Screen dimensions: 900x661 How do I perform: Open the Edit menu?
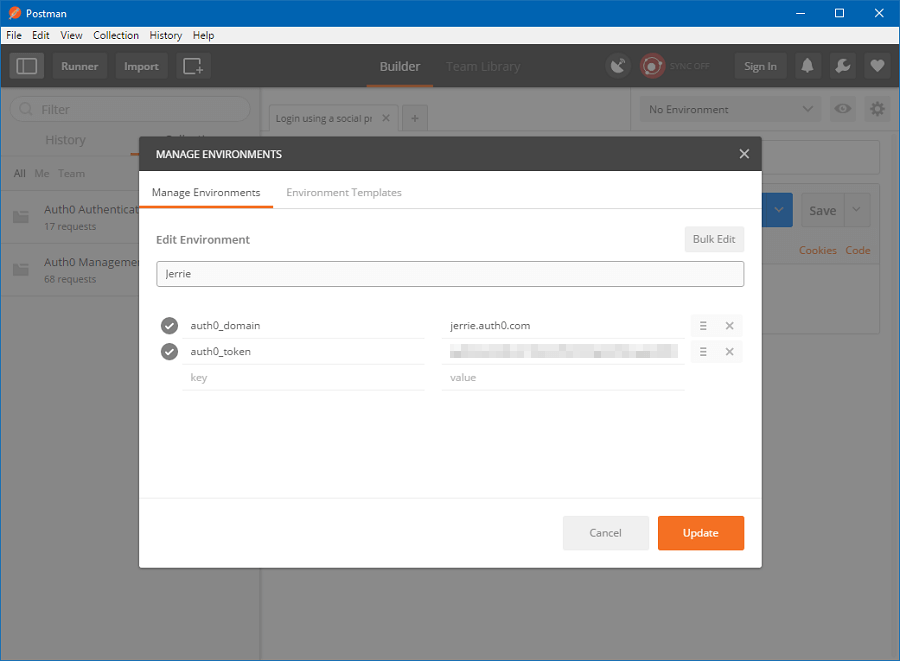pos(41,35)
